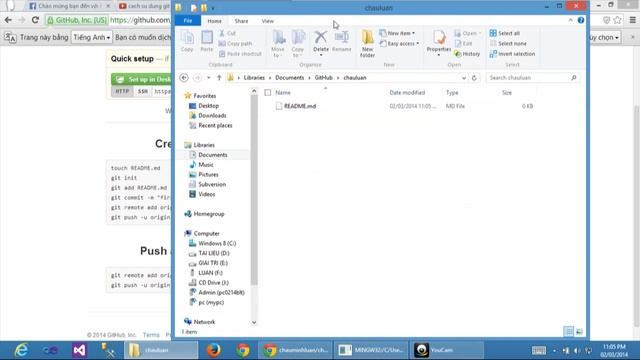Click Select none in the ribbon
This screenshot has height=360, width=640.
508,43
